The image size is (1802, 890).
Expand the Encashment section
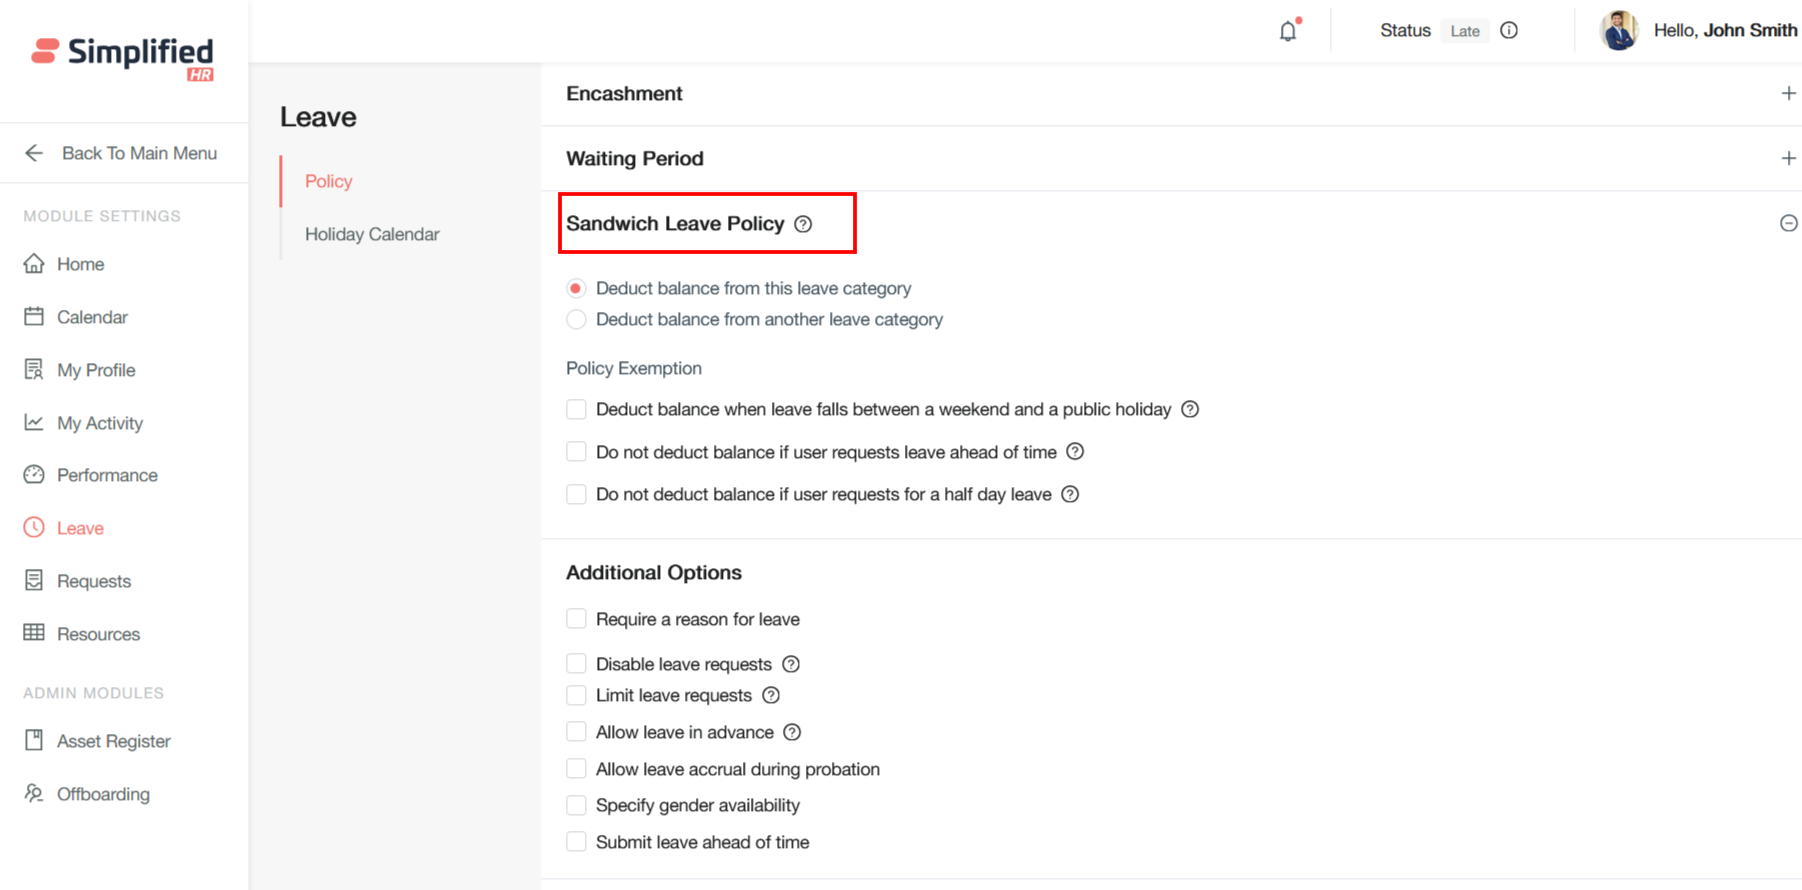pos(1788,93)
